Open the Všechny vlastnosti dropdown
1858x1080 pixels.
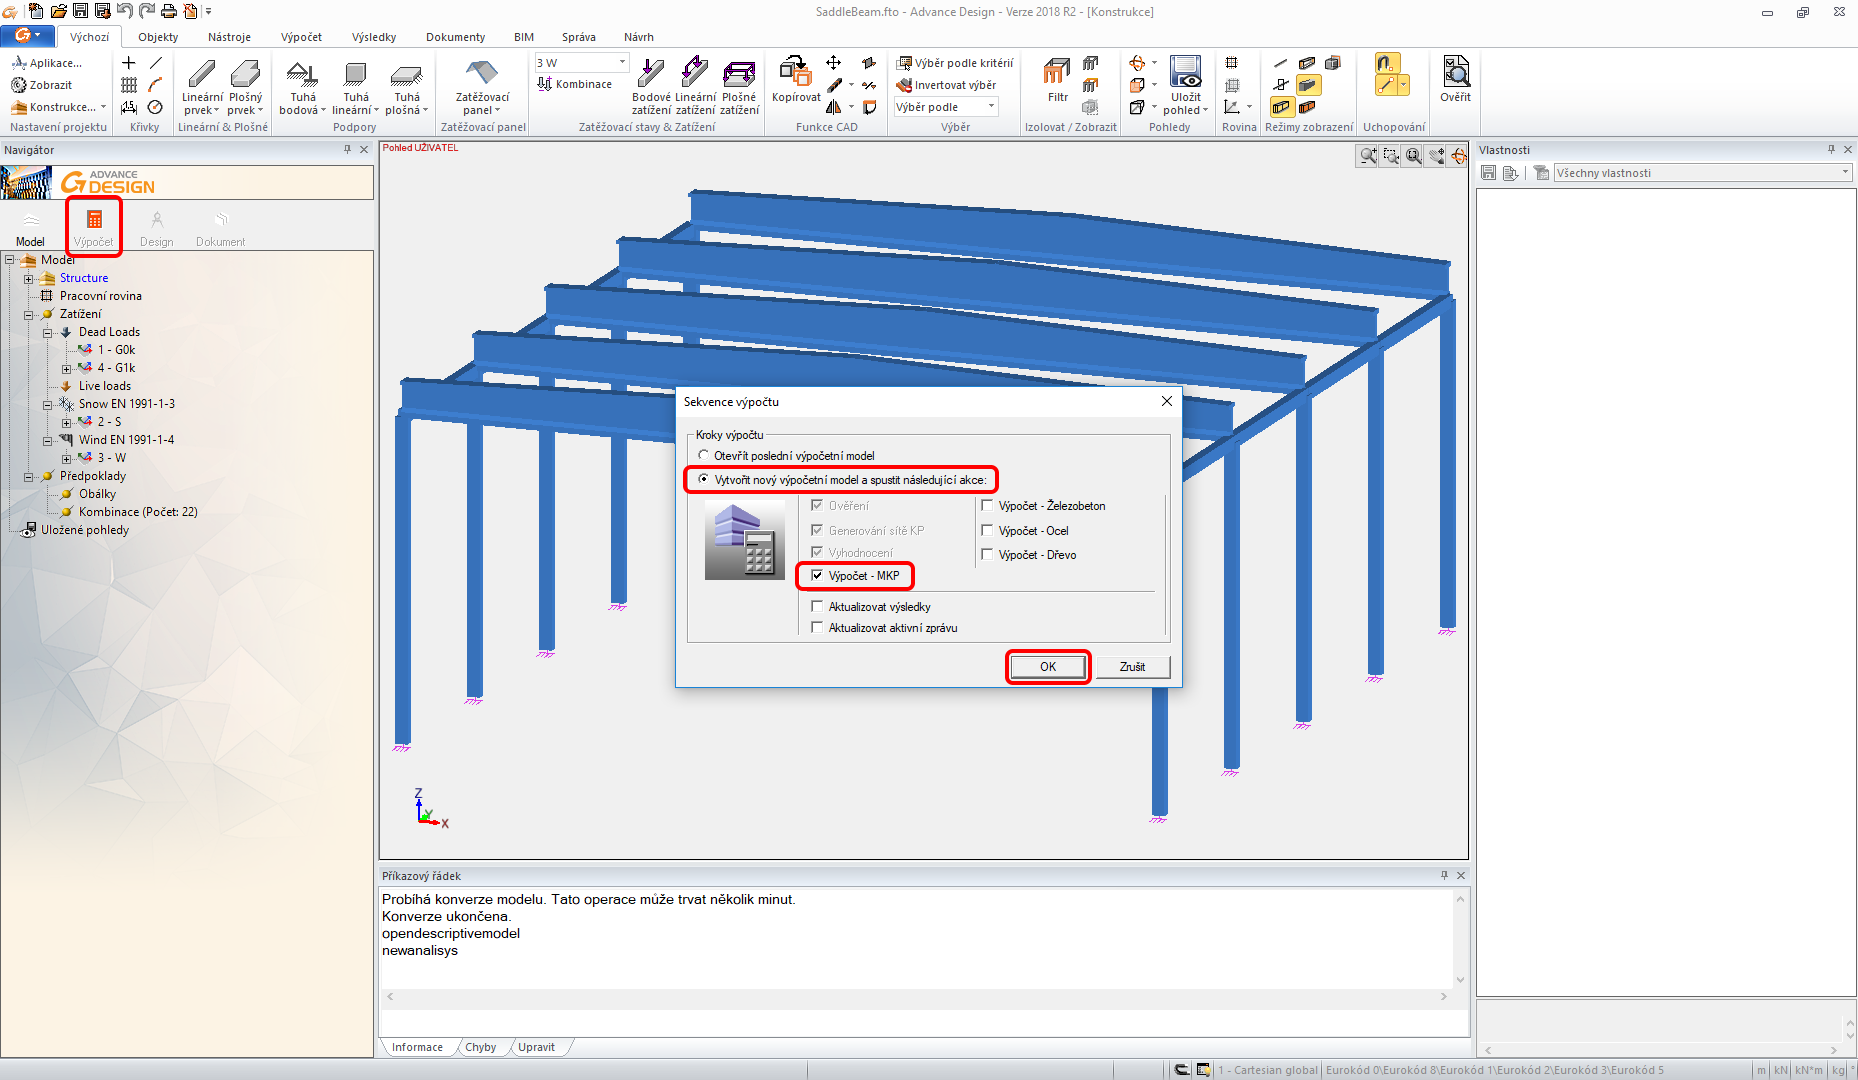point(1843,172)
